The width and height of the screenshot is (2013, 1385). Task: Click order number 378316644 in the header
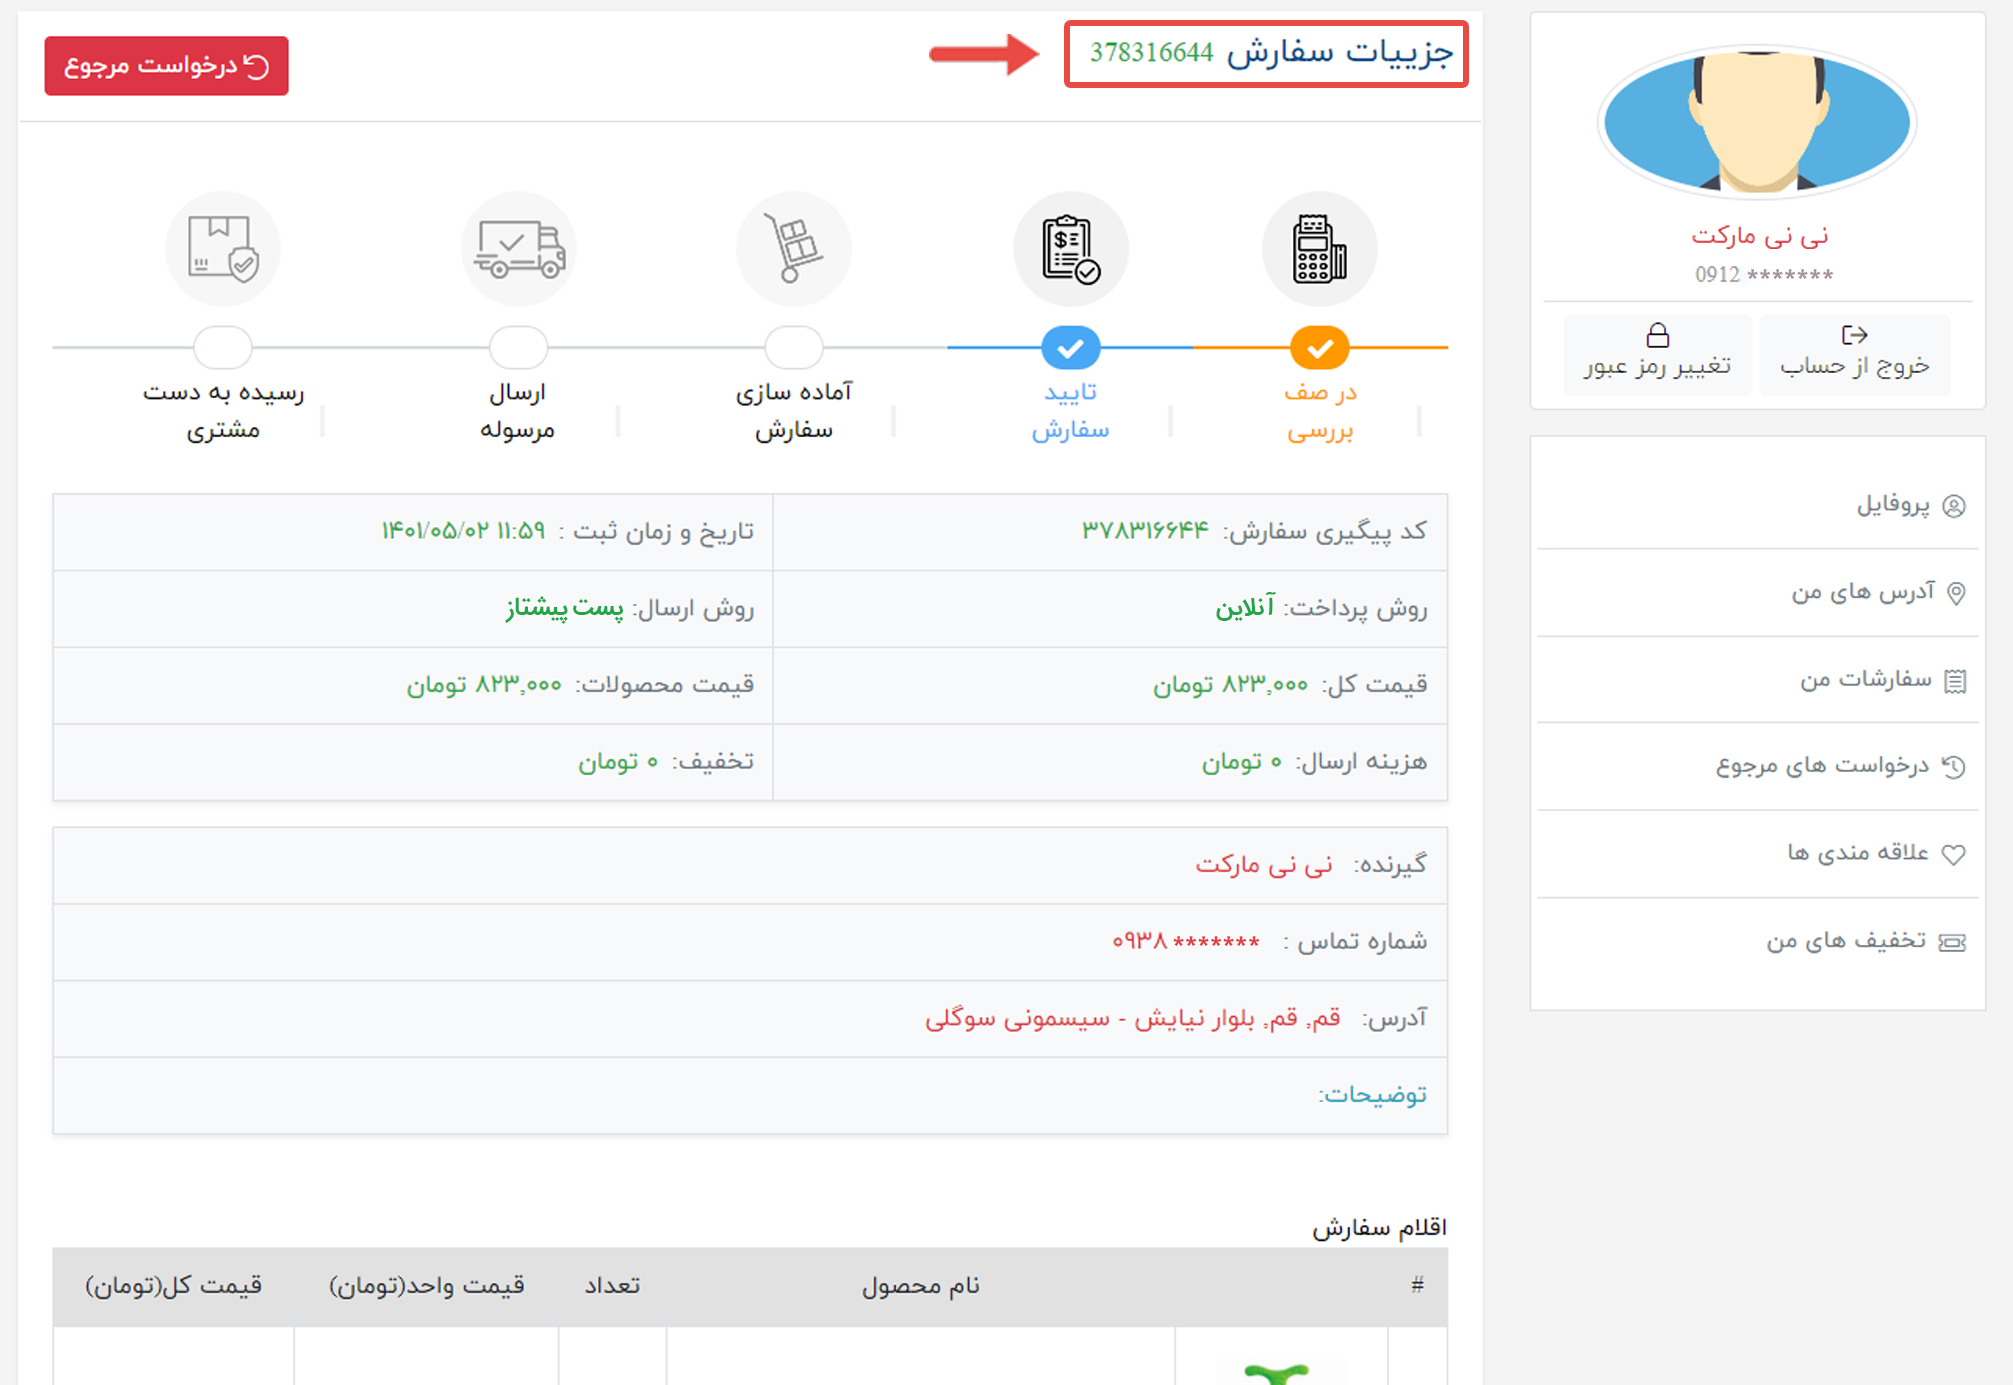(x=1151, y=53)
